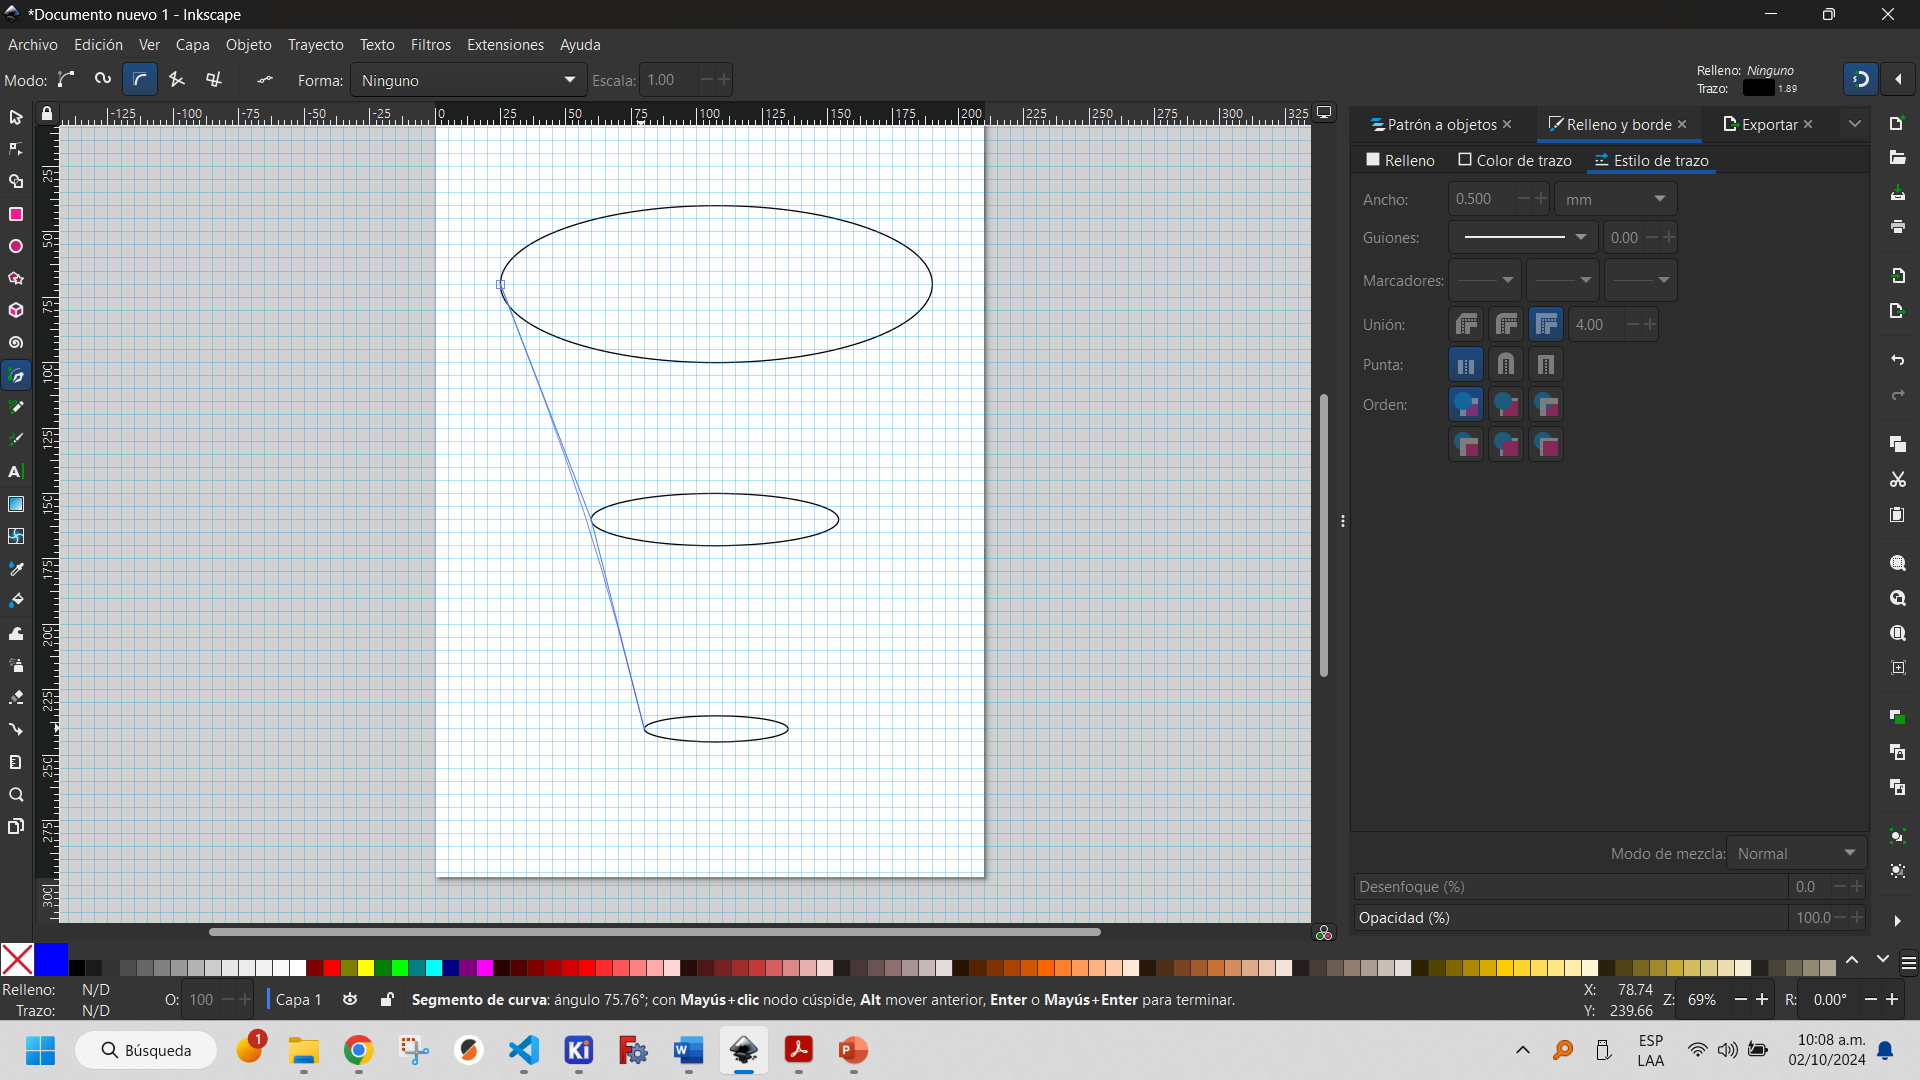
Task: Switch to the Relleno tab
Action: tap(1400, 160)
